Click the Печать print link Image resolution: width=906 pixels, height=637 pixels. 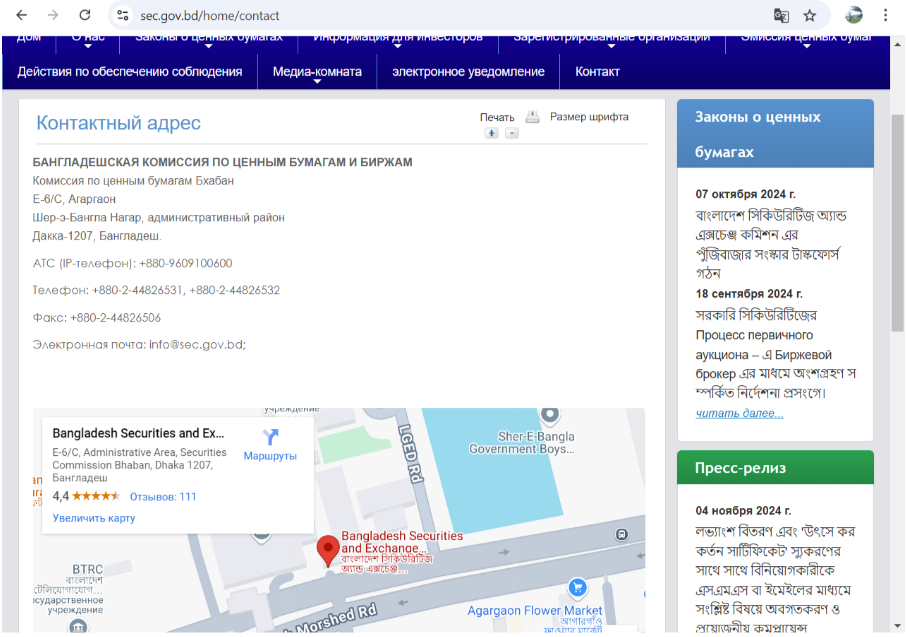click(497, 117)
